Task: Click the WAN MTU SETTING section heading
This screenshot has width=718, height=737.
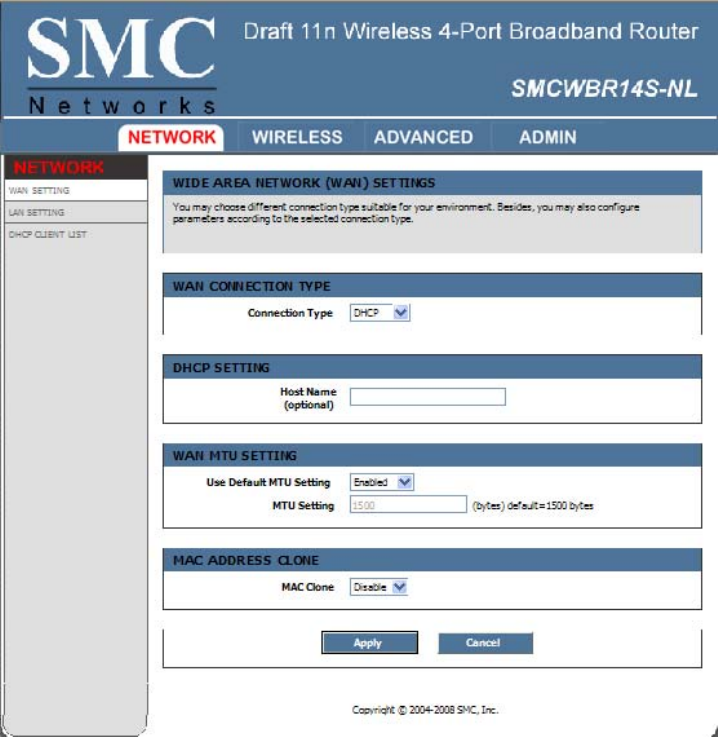Action: click(x=234, y=455)
